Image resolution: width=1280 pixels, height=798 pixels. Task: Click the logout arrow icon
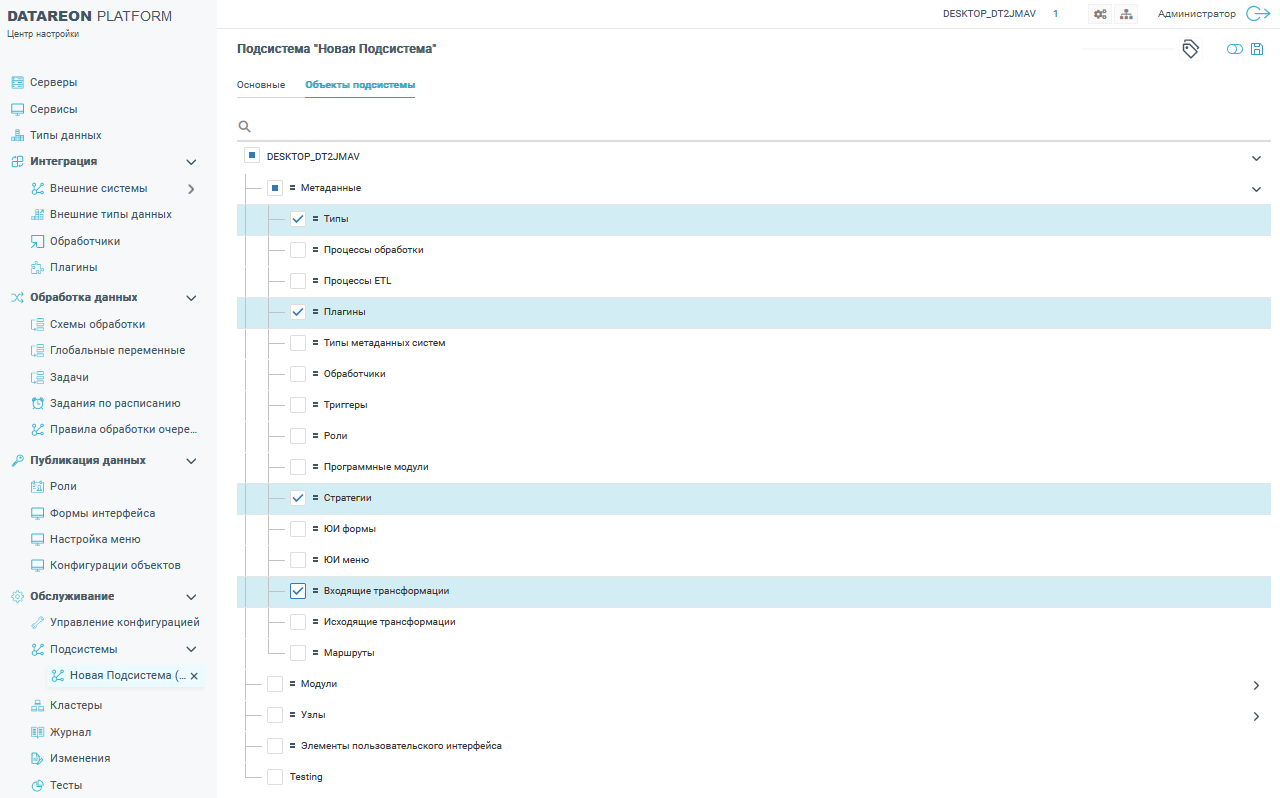click(x=1256, y=14)
